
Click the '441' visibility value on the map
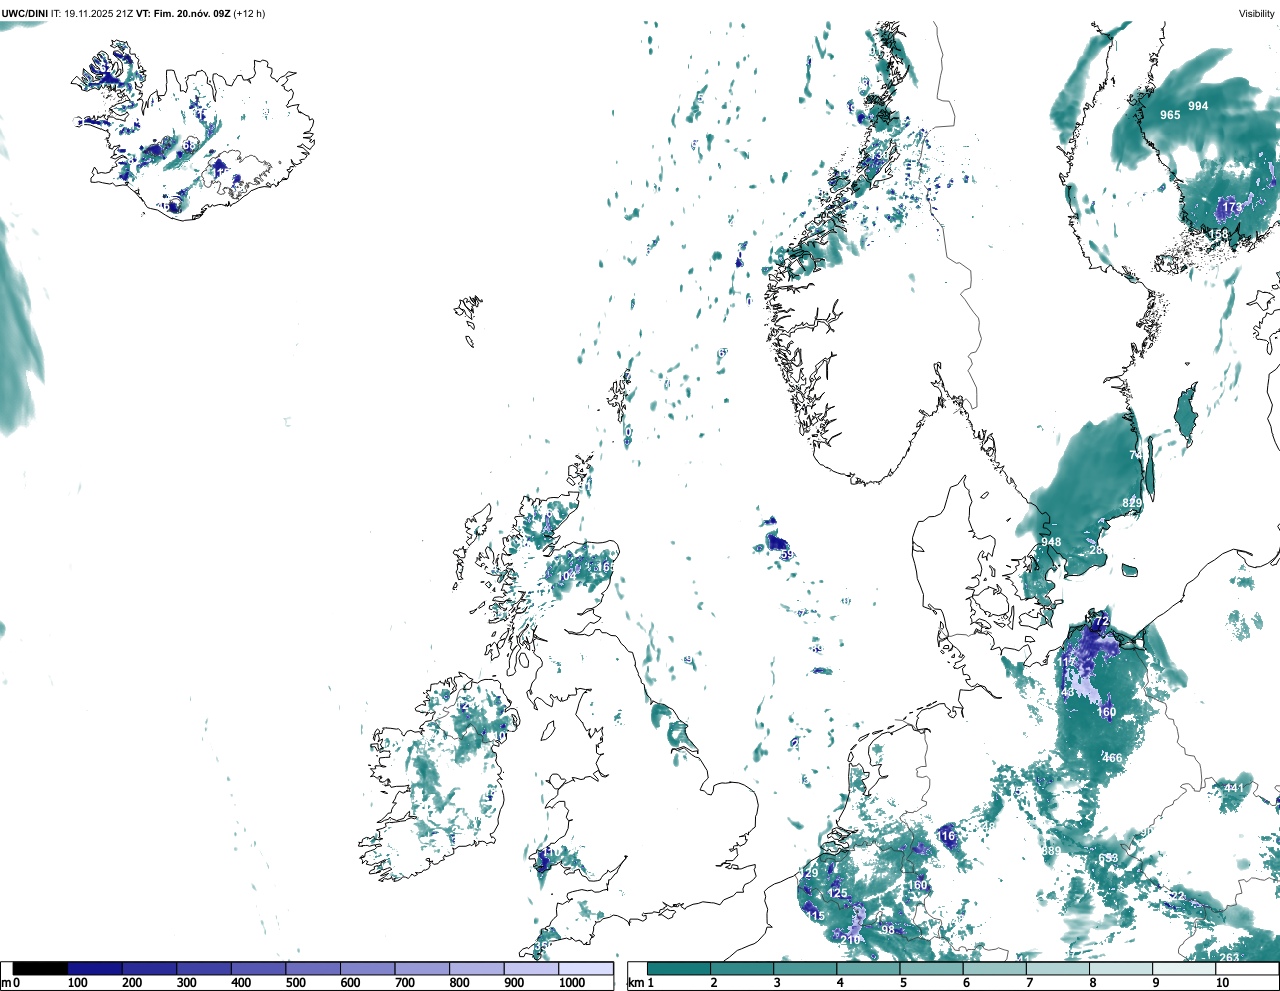[1235, 788]
